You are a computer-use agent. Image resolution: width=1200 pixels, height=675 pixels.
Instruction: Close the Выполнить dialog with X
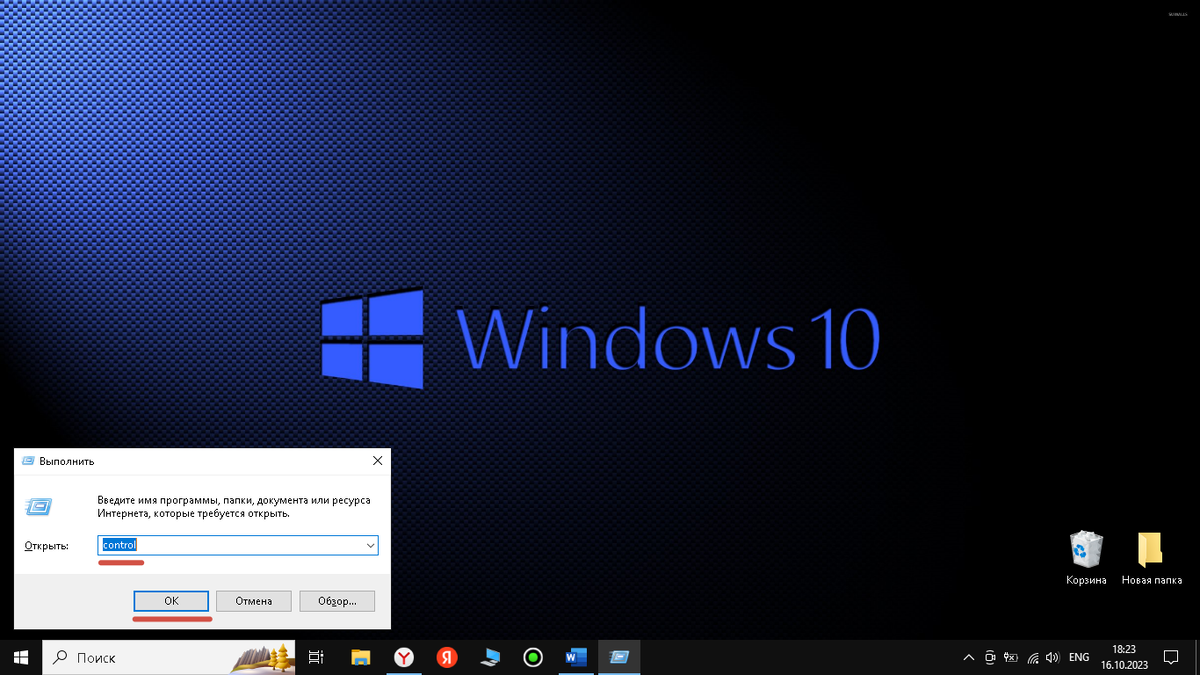point(377,461)
